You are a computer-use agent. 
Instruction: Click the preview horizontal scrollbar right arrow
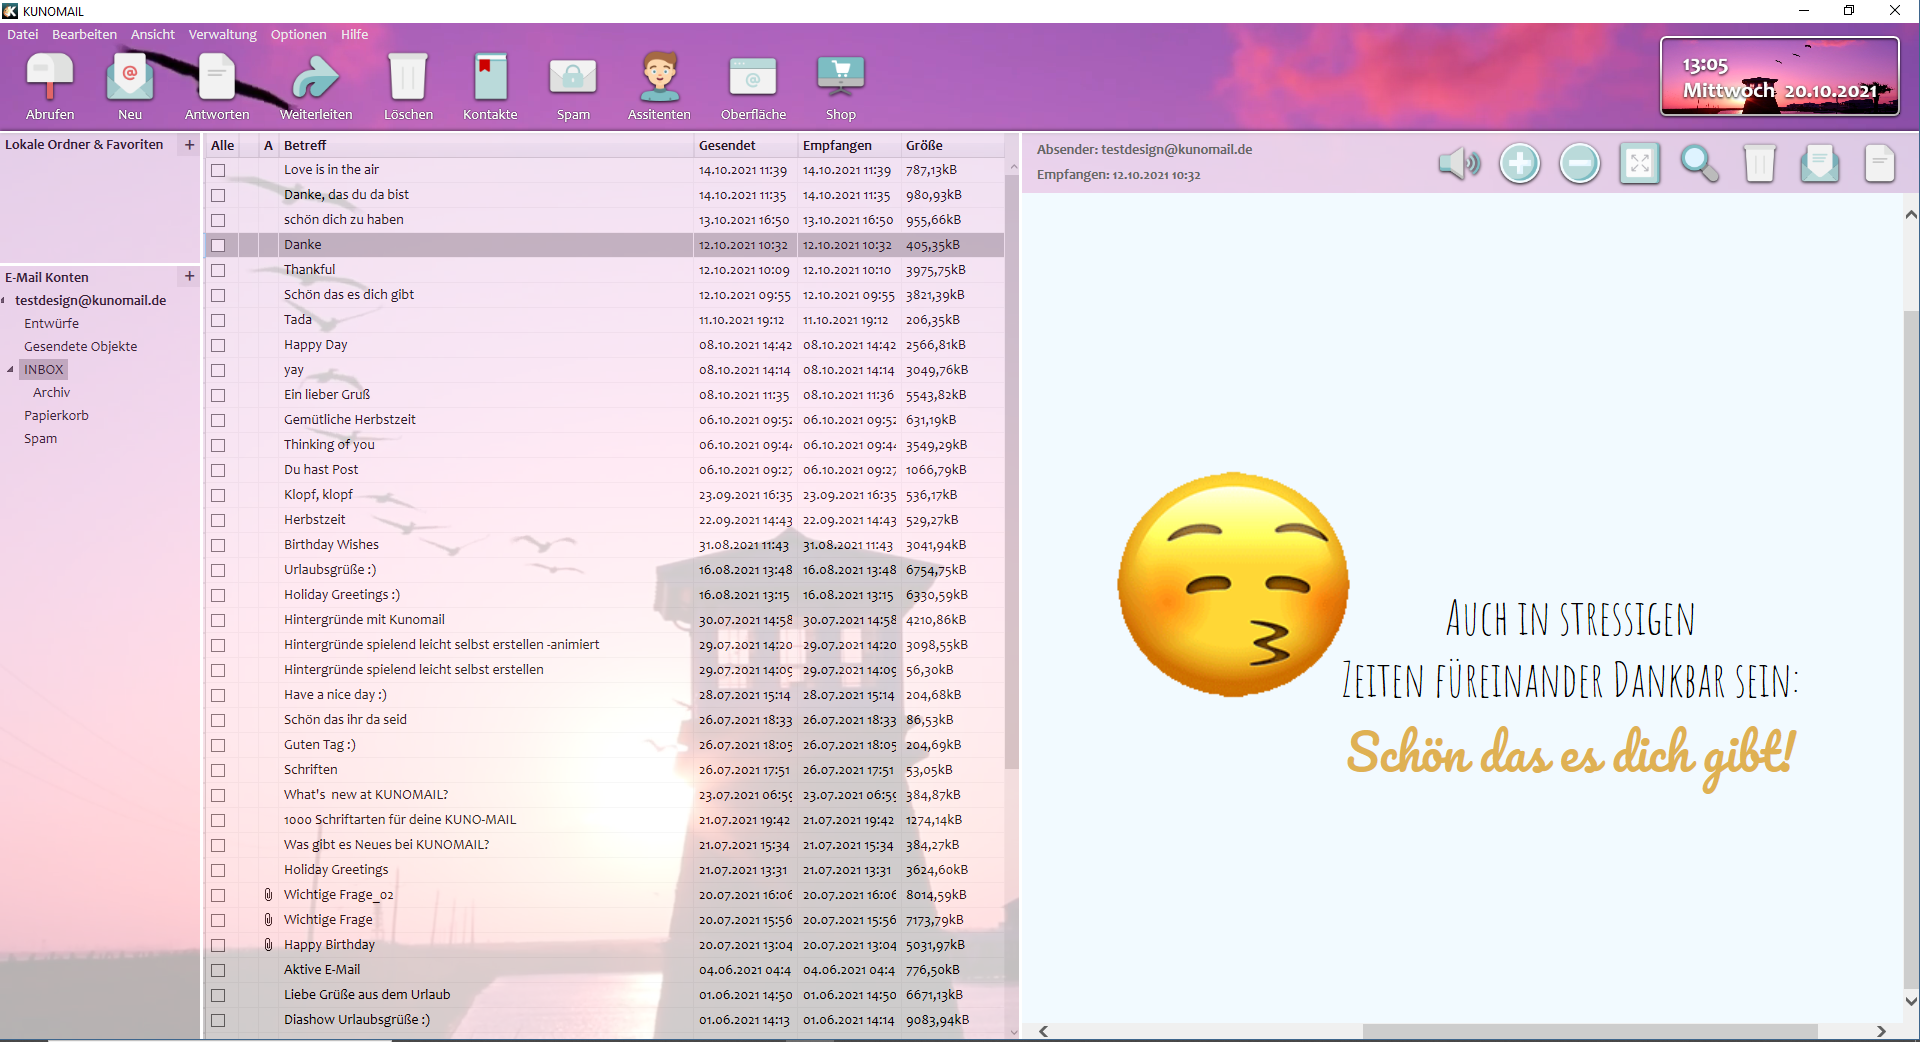(x=1881, y=1031)
